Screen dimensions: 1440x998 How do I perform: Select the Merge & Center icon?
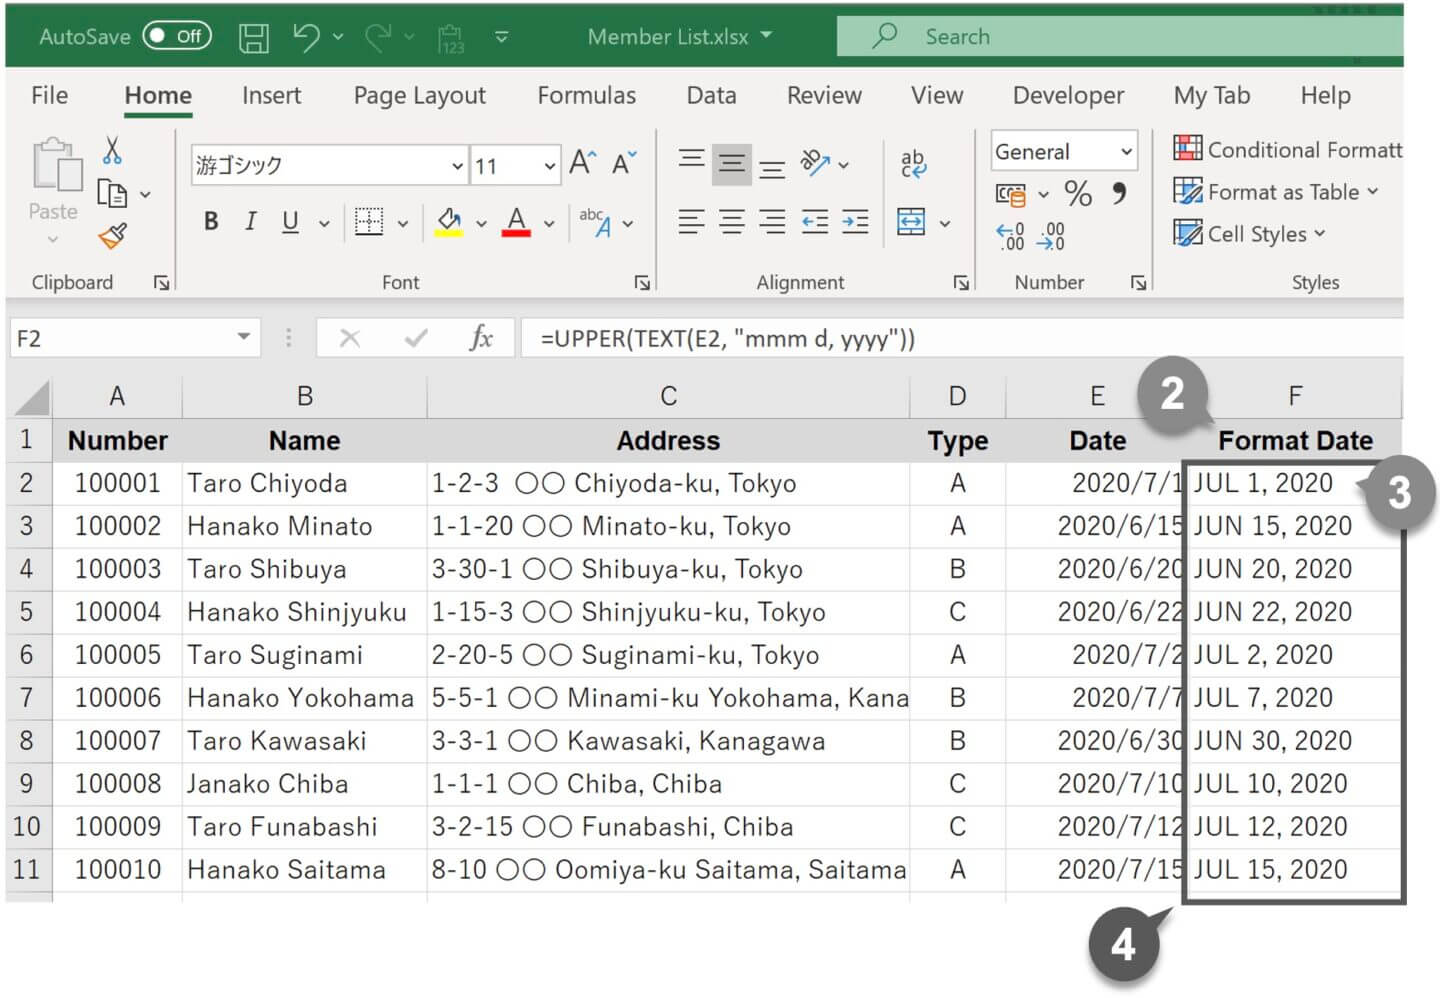point(913,222)
